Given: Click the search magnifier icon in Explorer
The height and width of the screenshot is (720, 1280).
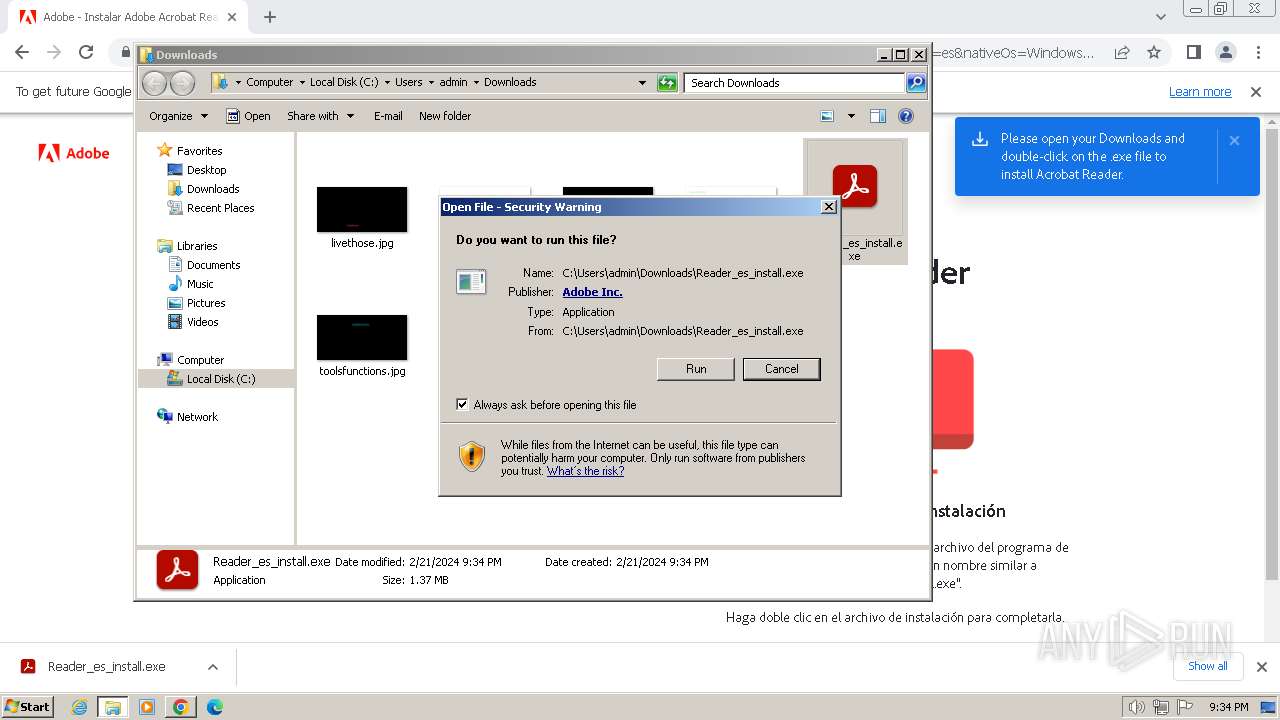Looking at the screenshot, I should click(x=916, y=83).
